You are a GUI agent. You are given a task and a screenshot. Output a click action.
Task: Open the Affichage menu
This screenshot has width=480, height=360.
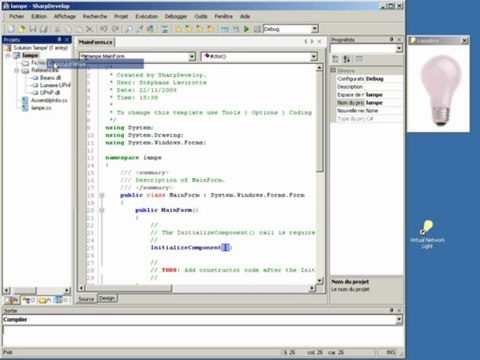pos(65,16)
